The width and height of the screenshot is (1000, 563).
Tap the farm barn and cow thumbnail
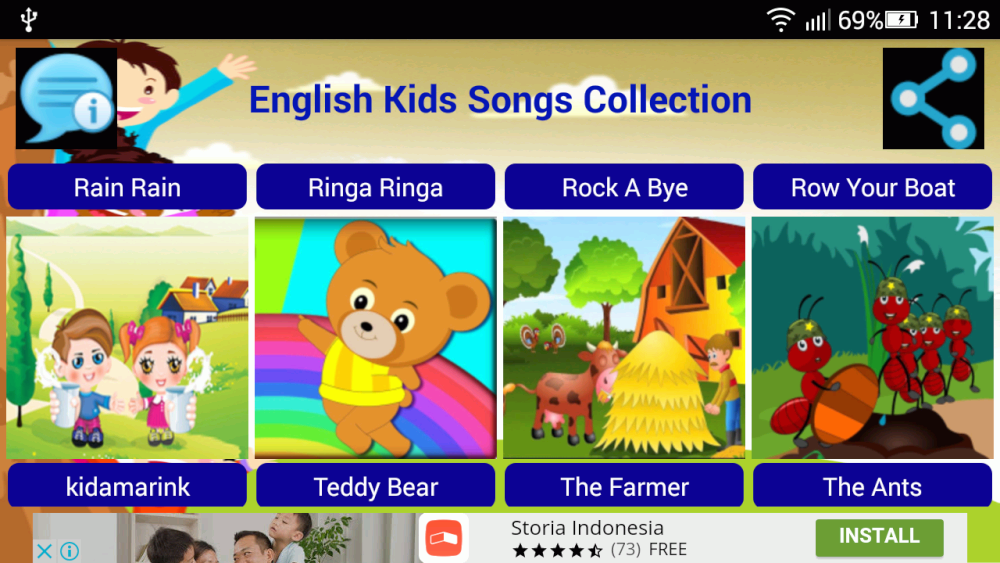(x=624, y=337)
